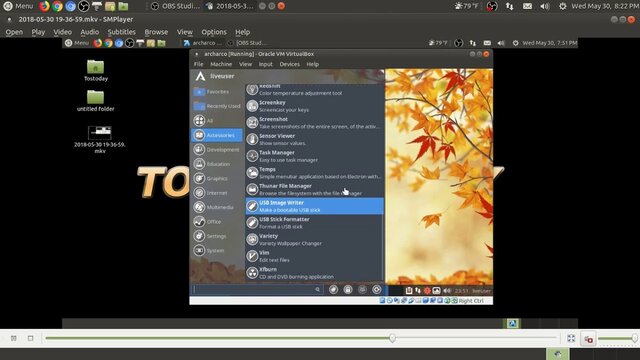Click the lock screen icon beside the search field

[x=348, y=289]
